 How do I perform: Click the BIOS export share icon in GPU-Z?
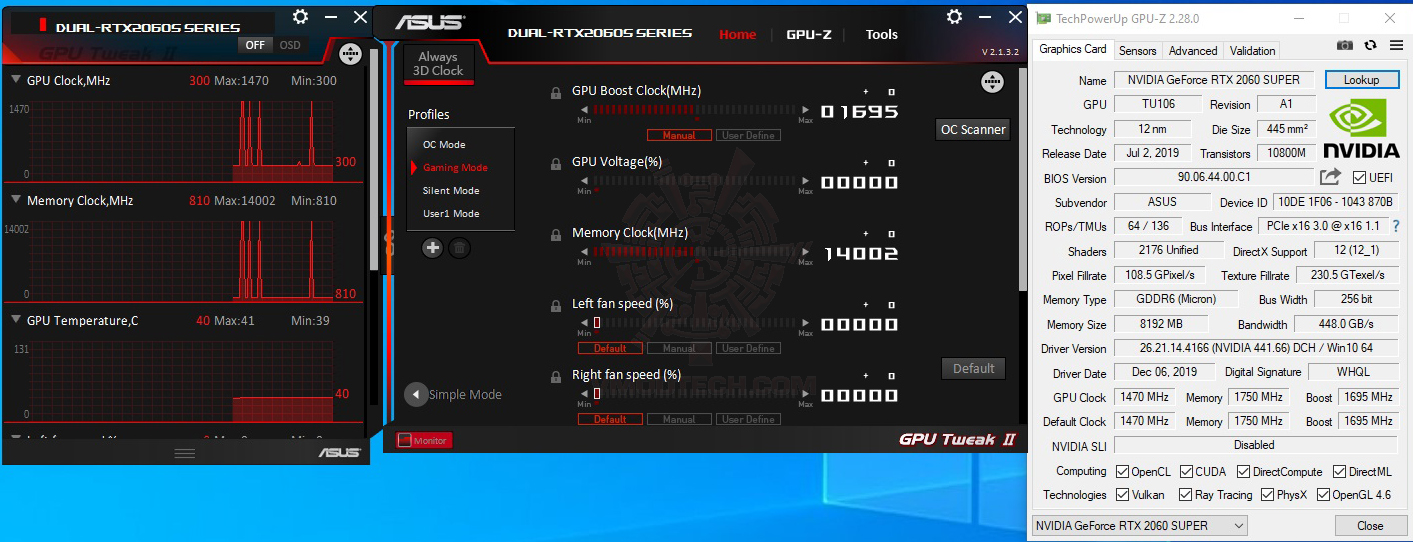coord(1330,177)
